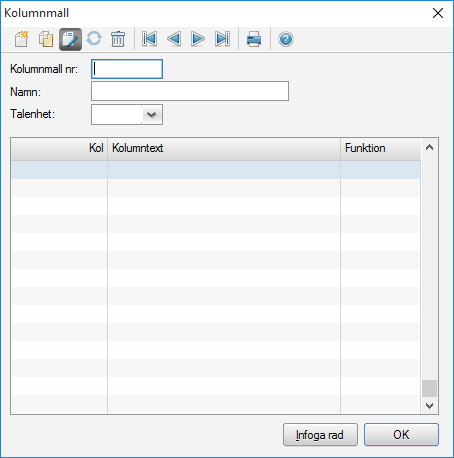Click the New column template icon

pos(22,39)
